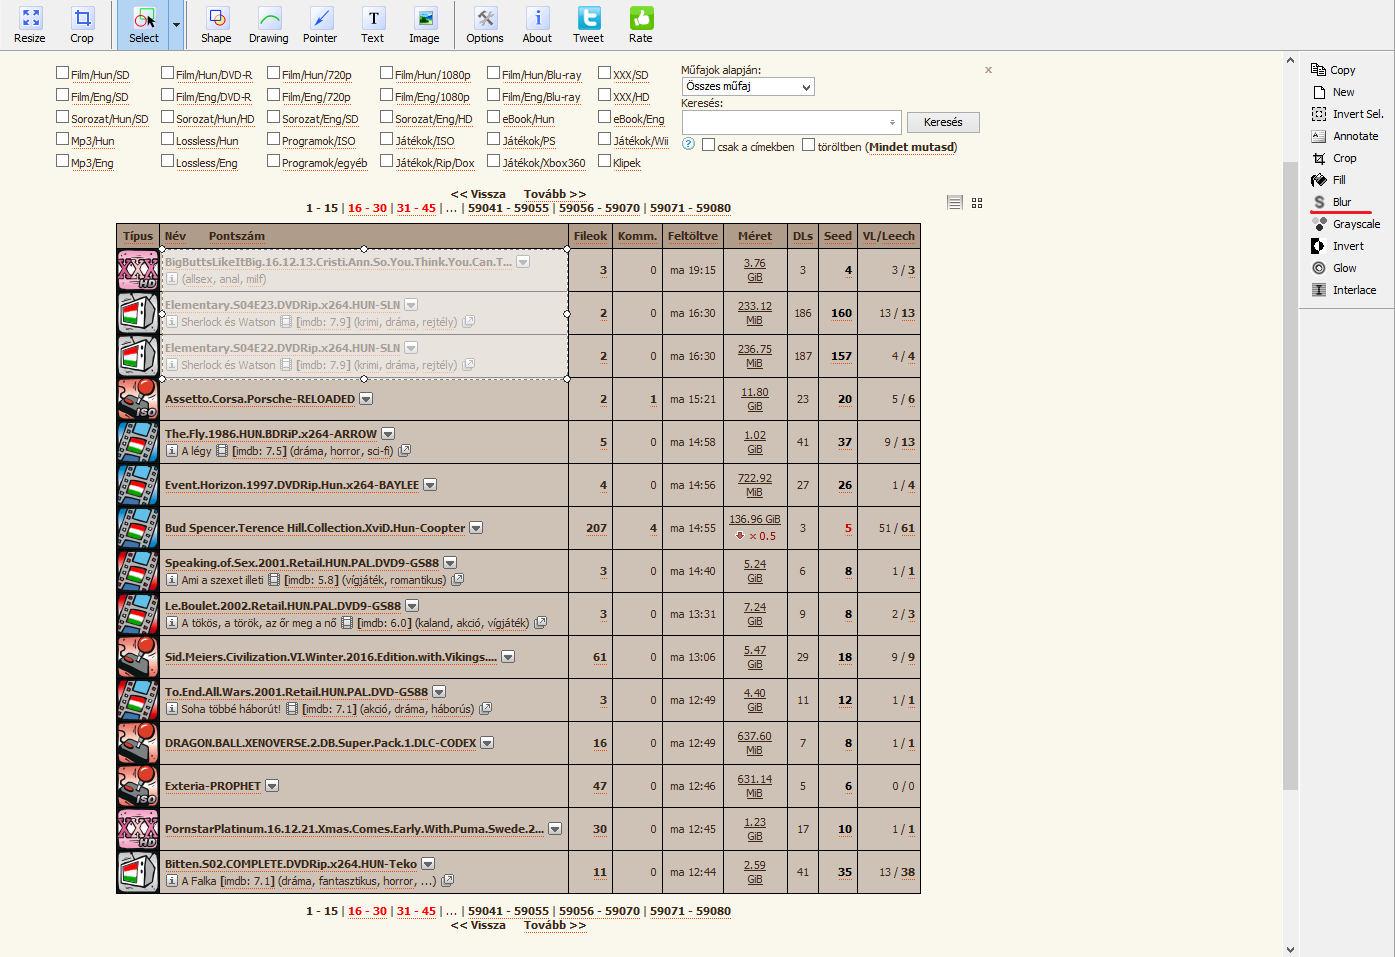Tick the Játékok/ISO checkbox

click(x=386, y=139)
